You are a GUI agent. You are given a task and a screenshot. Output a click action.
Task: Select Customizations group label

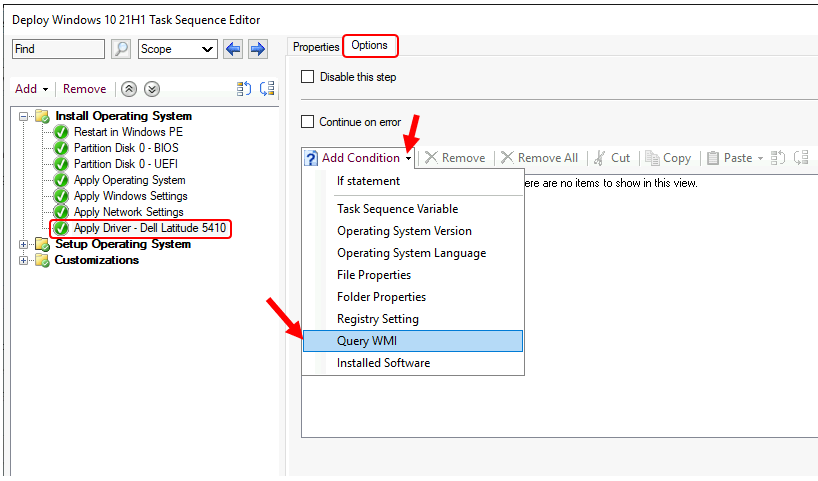tap(97, 260)
